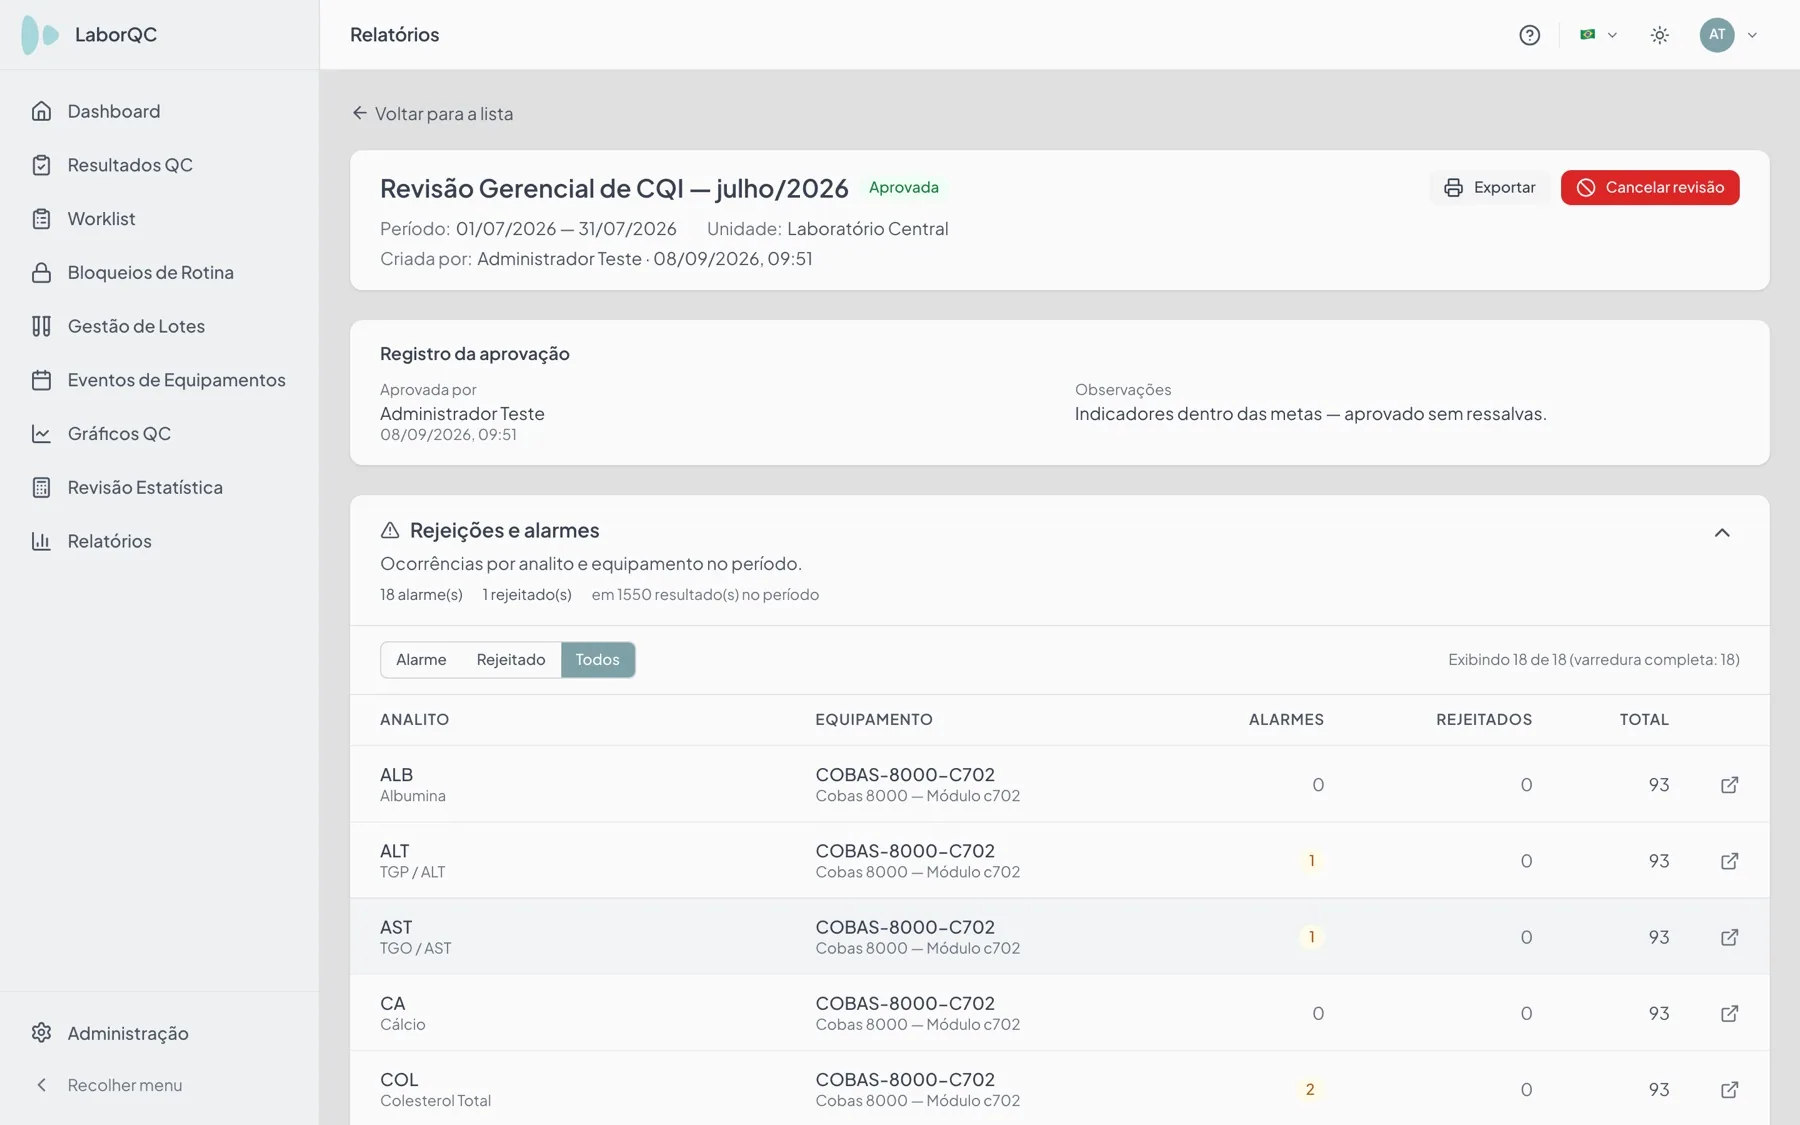
Task: Go back via Voltar para a lista
Action: pyautogui.click(x=432, y=114)
